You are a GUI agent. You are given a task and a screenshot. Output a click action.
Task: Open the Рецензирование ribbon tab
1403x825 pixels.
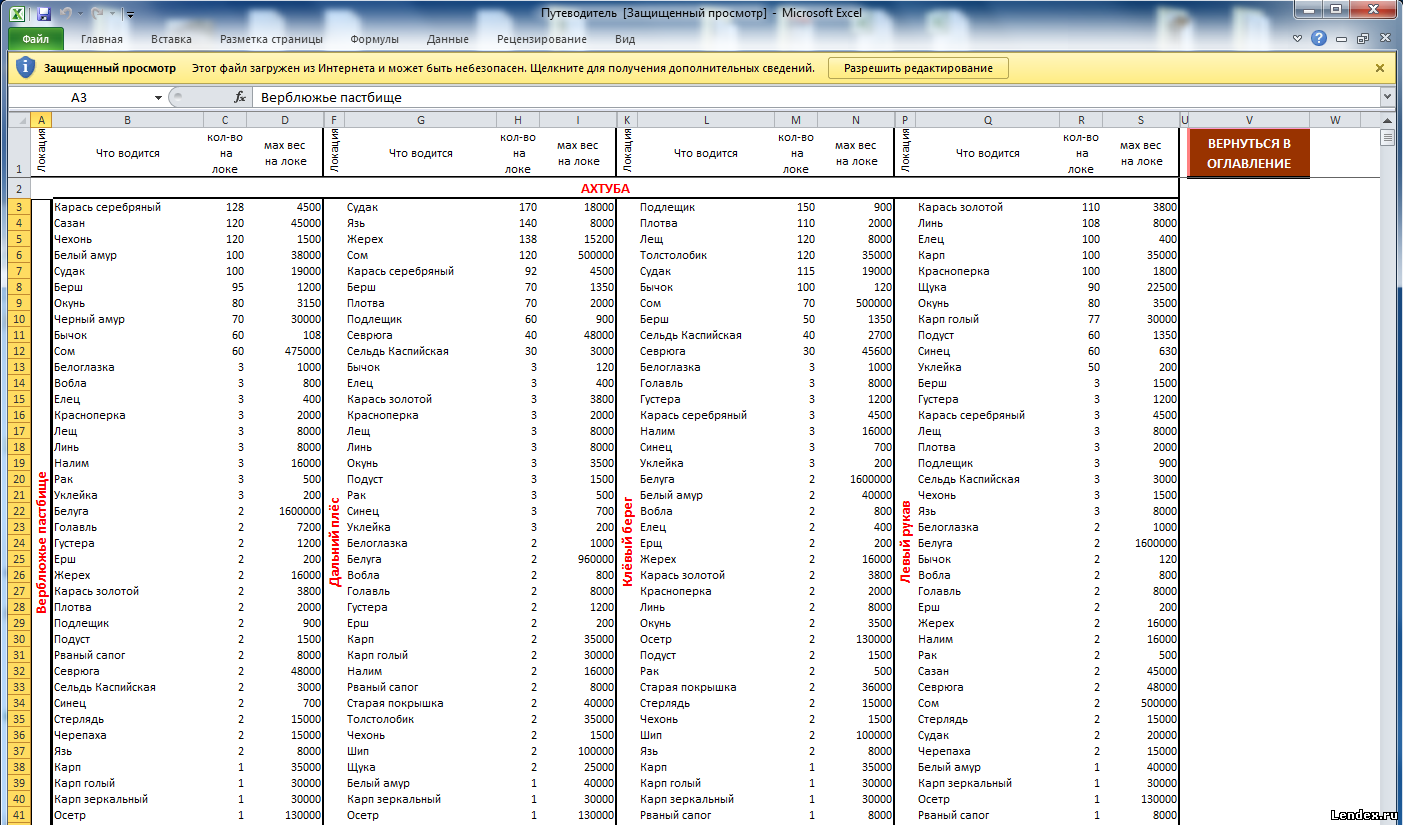click(542, 39)
